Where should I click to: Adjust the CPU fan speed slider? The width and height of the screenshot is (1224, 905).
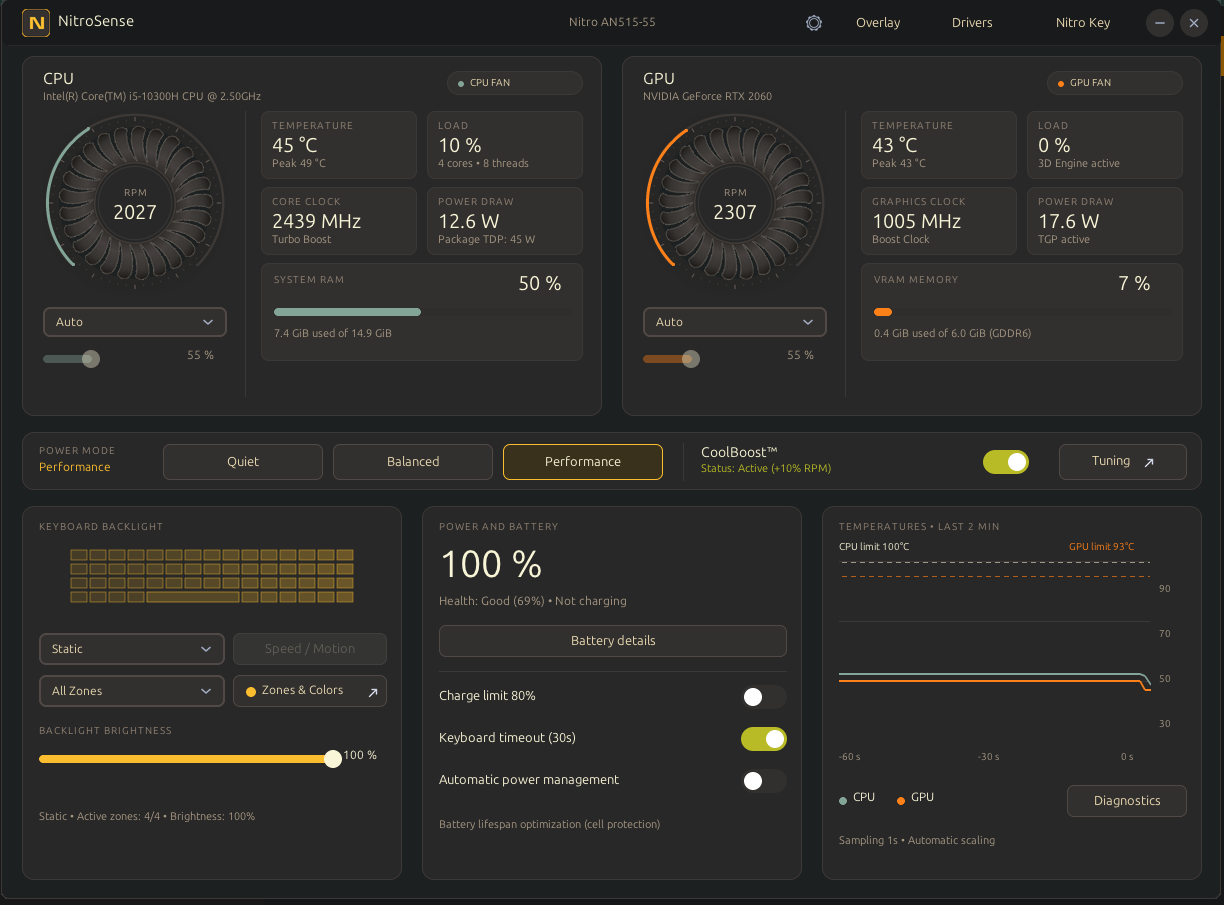click(91, 359)
